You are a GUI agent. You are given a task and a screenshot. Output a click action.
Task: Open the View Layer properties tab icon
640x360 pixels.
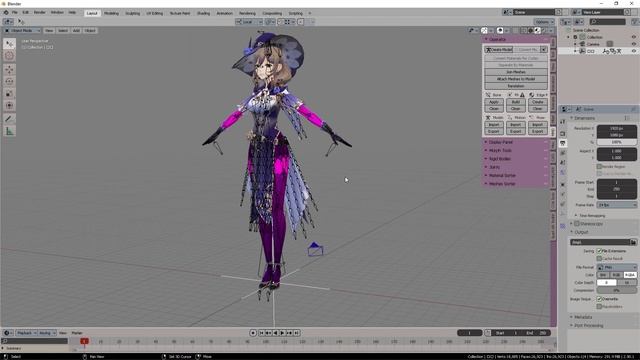[563, 153]
